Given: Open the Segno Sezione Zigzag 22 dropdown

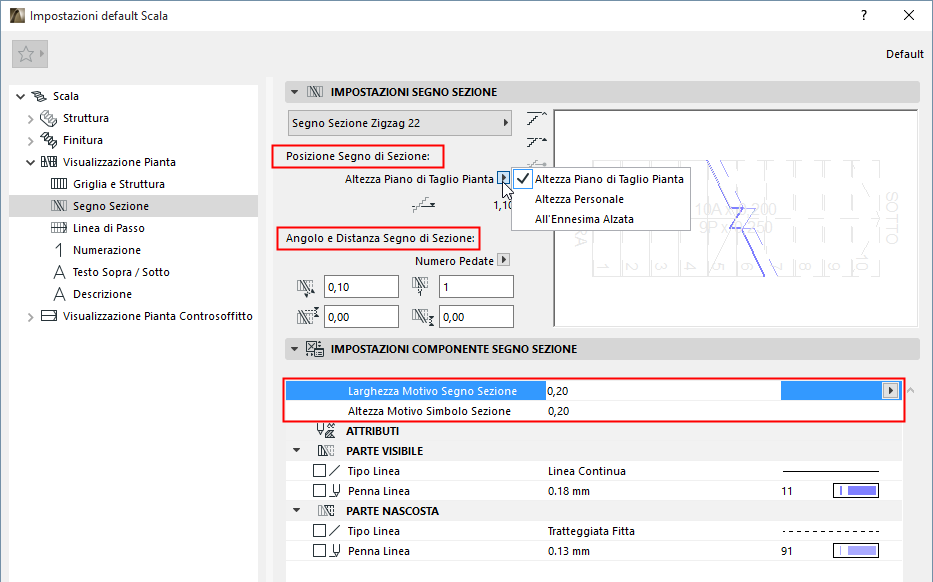Looking at the screenshot, I should coord(400,123).
